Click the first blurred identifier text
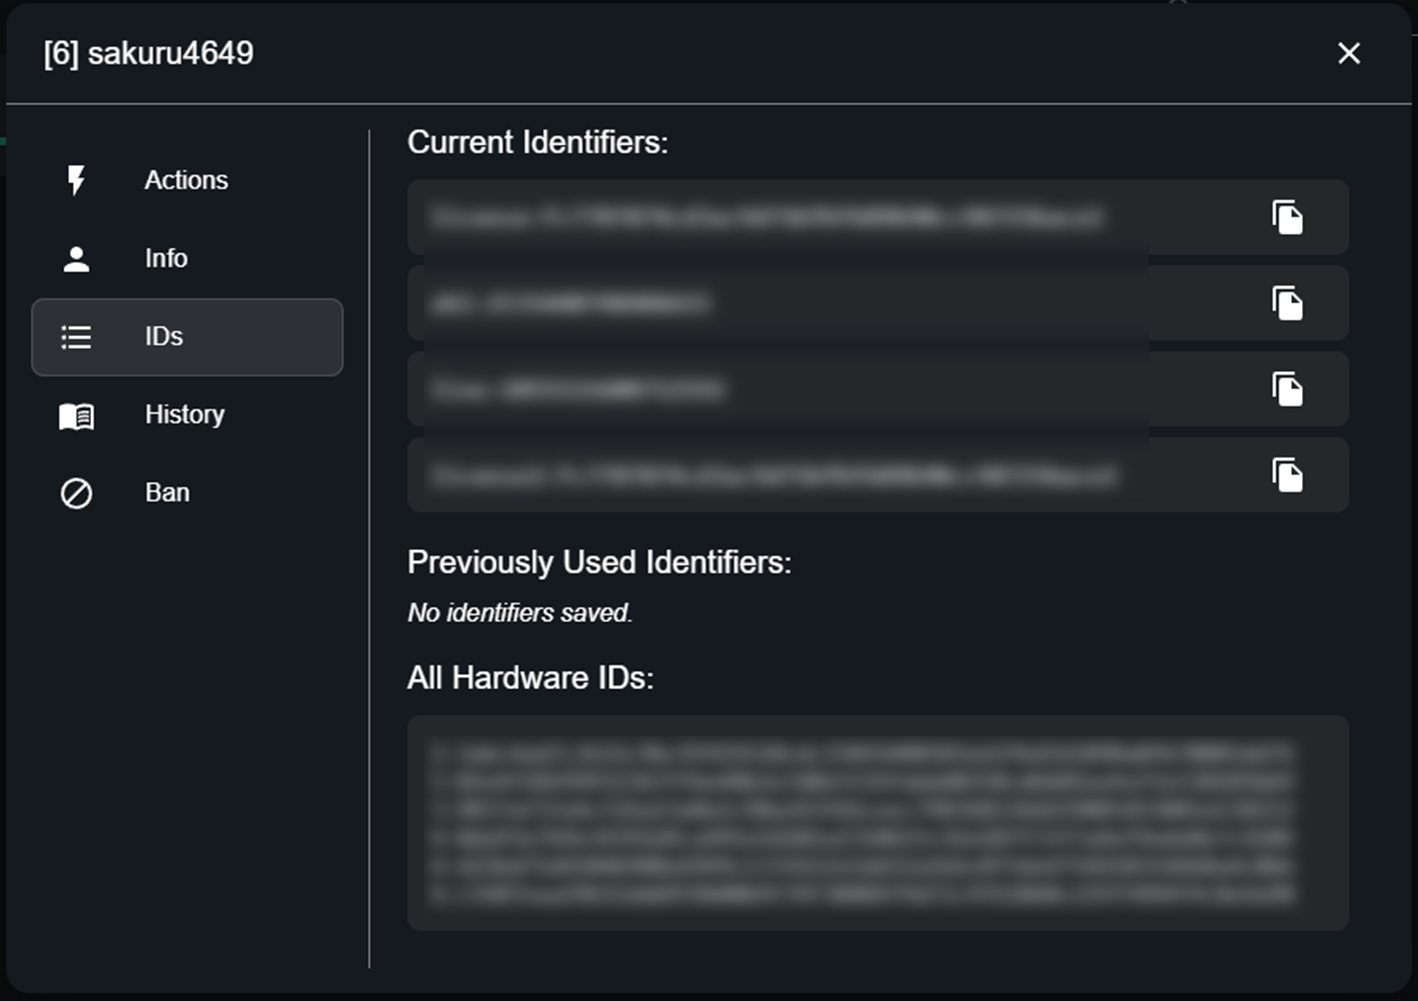 coord(767,218)
